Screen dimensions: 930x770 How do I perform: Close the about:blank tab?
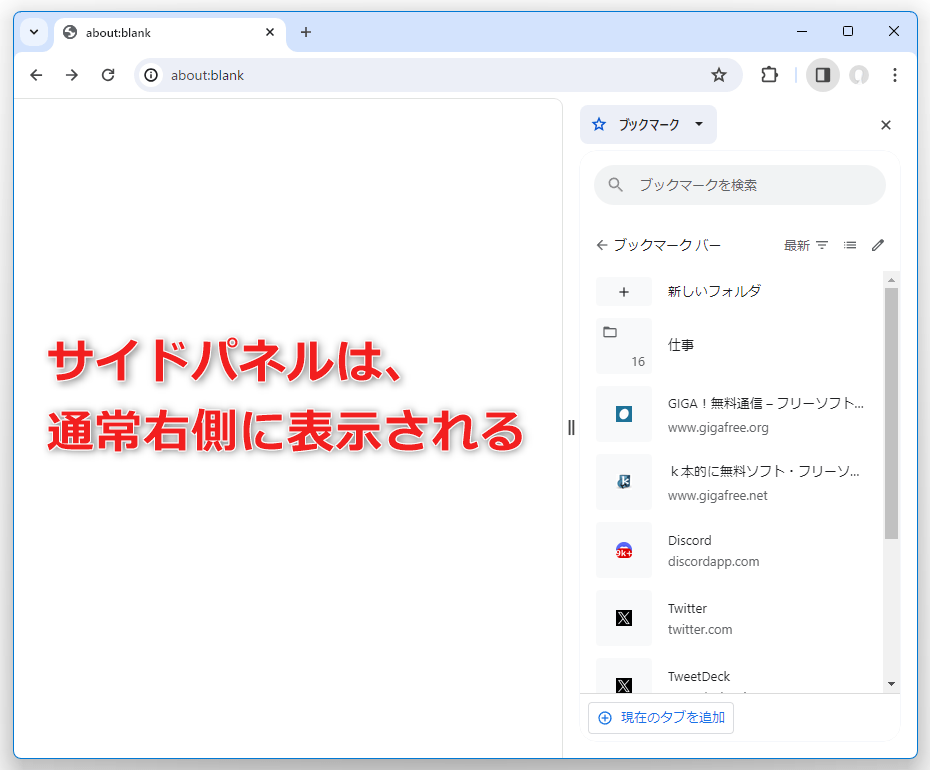270,32
